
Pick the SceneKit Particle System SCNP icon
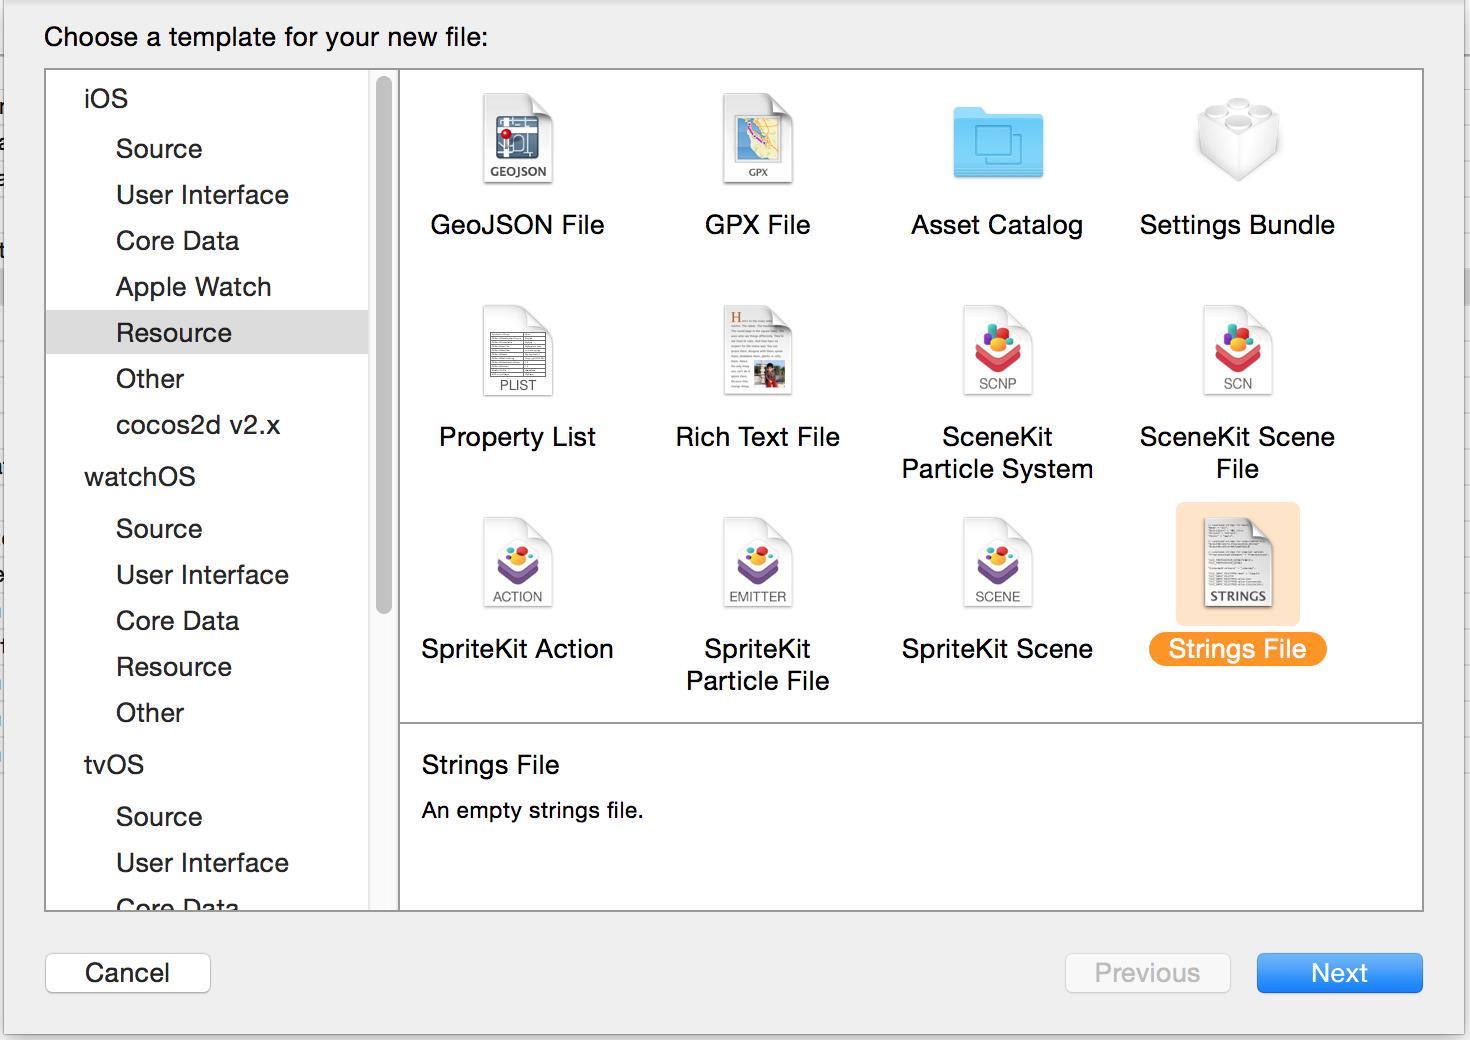[998, 351]
